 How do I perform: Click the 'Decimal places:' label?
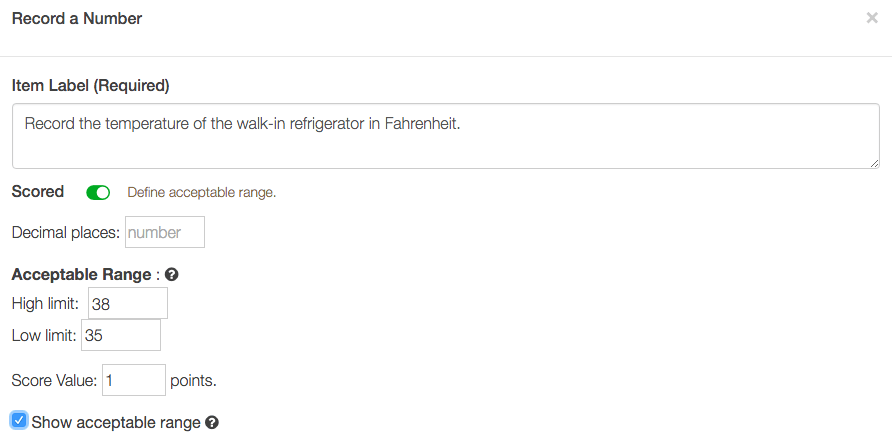66,233
